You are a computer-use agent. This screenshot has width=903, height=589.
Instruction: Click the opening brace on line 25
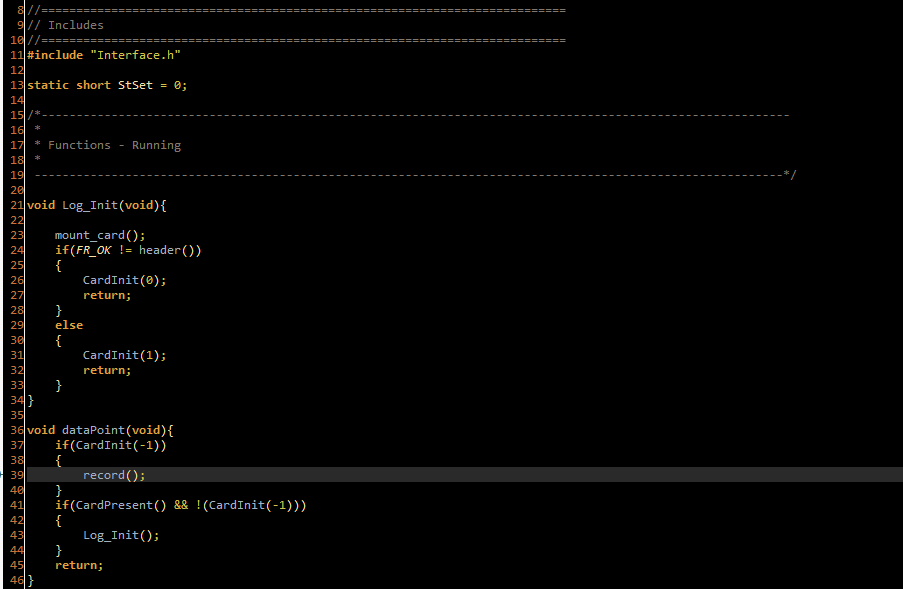coord(58,265)
